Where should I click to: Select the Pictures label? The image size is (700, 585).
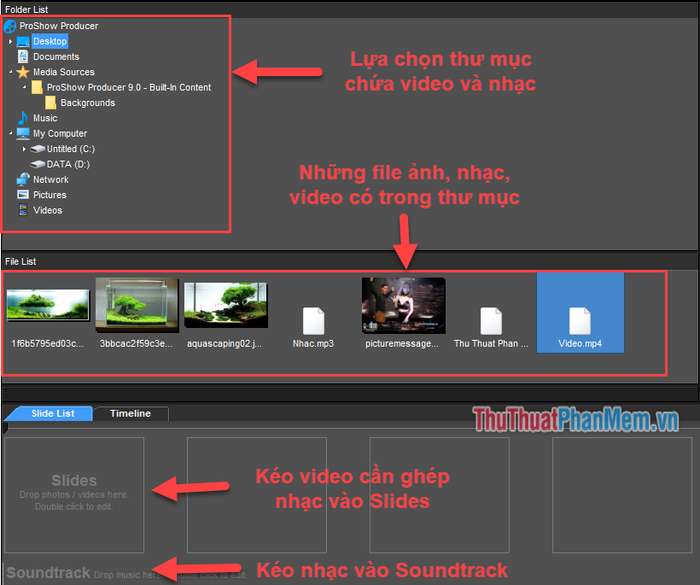pyautogui.click(x=50, y=195)
